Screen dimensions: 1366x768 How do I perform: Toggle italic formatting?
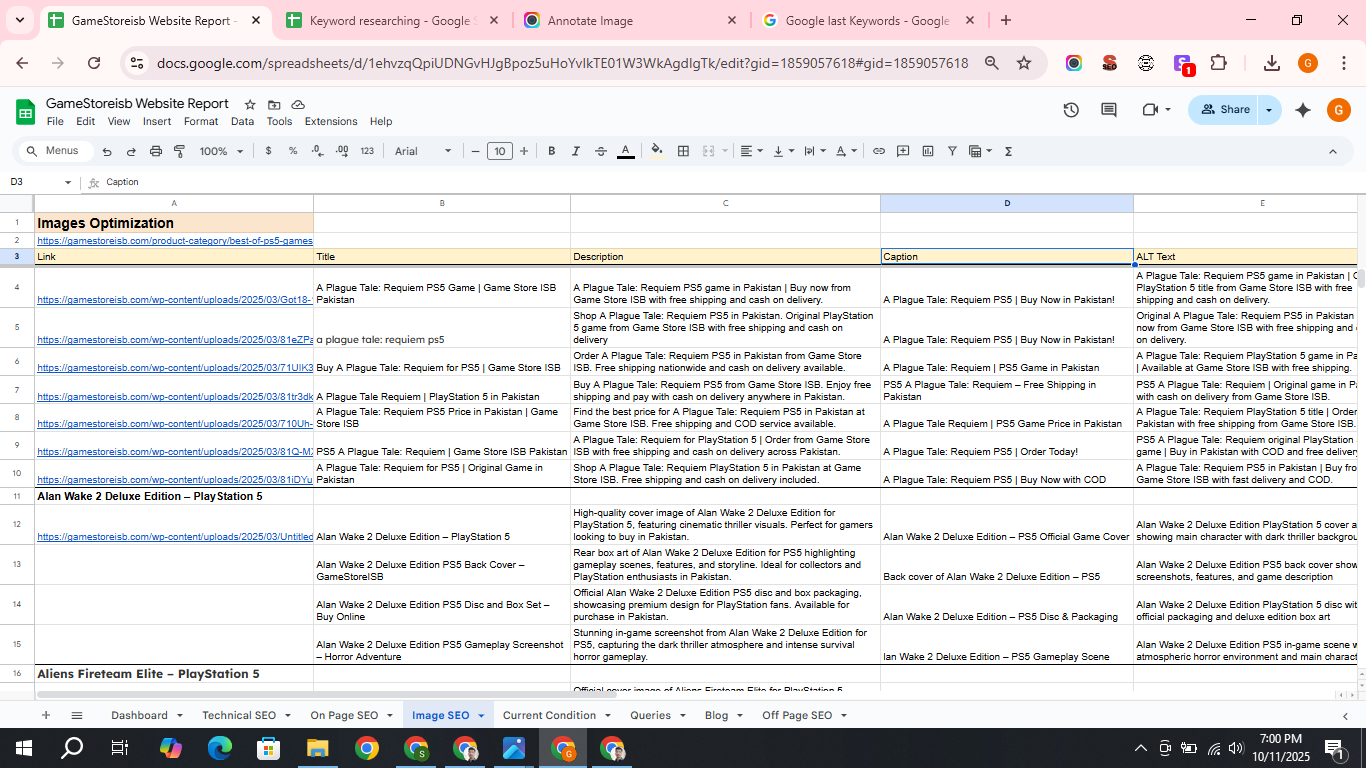(576, 151)
